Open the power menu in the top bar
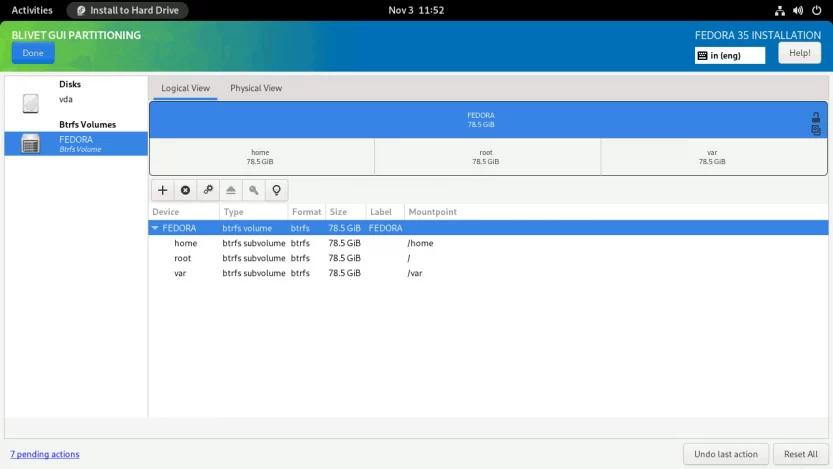 click(817, 10)
